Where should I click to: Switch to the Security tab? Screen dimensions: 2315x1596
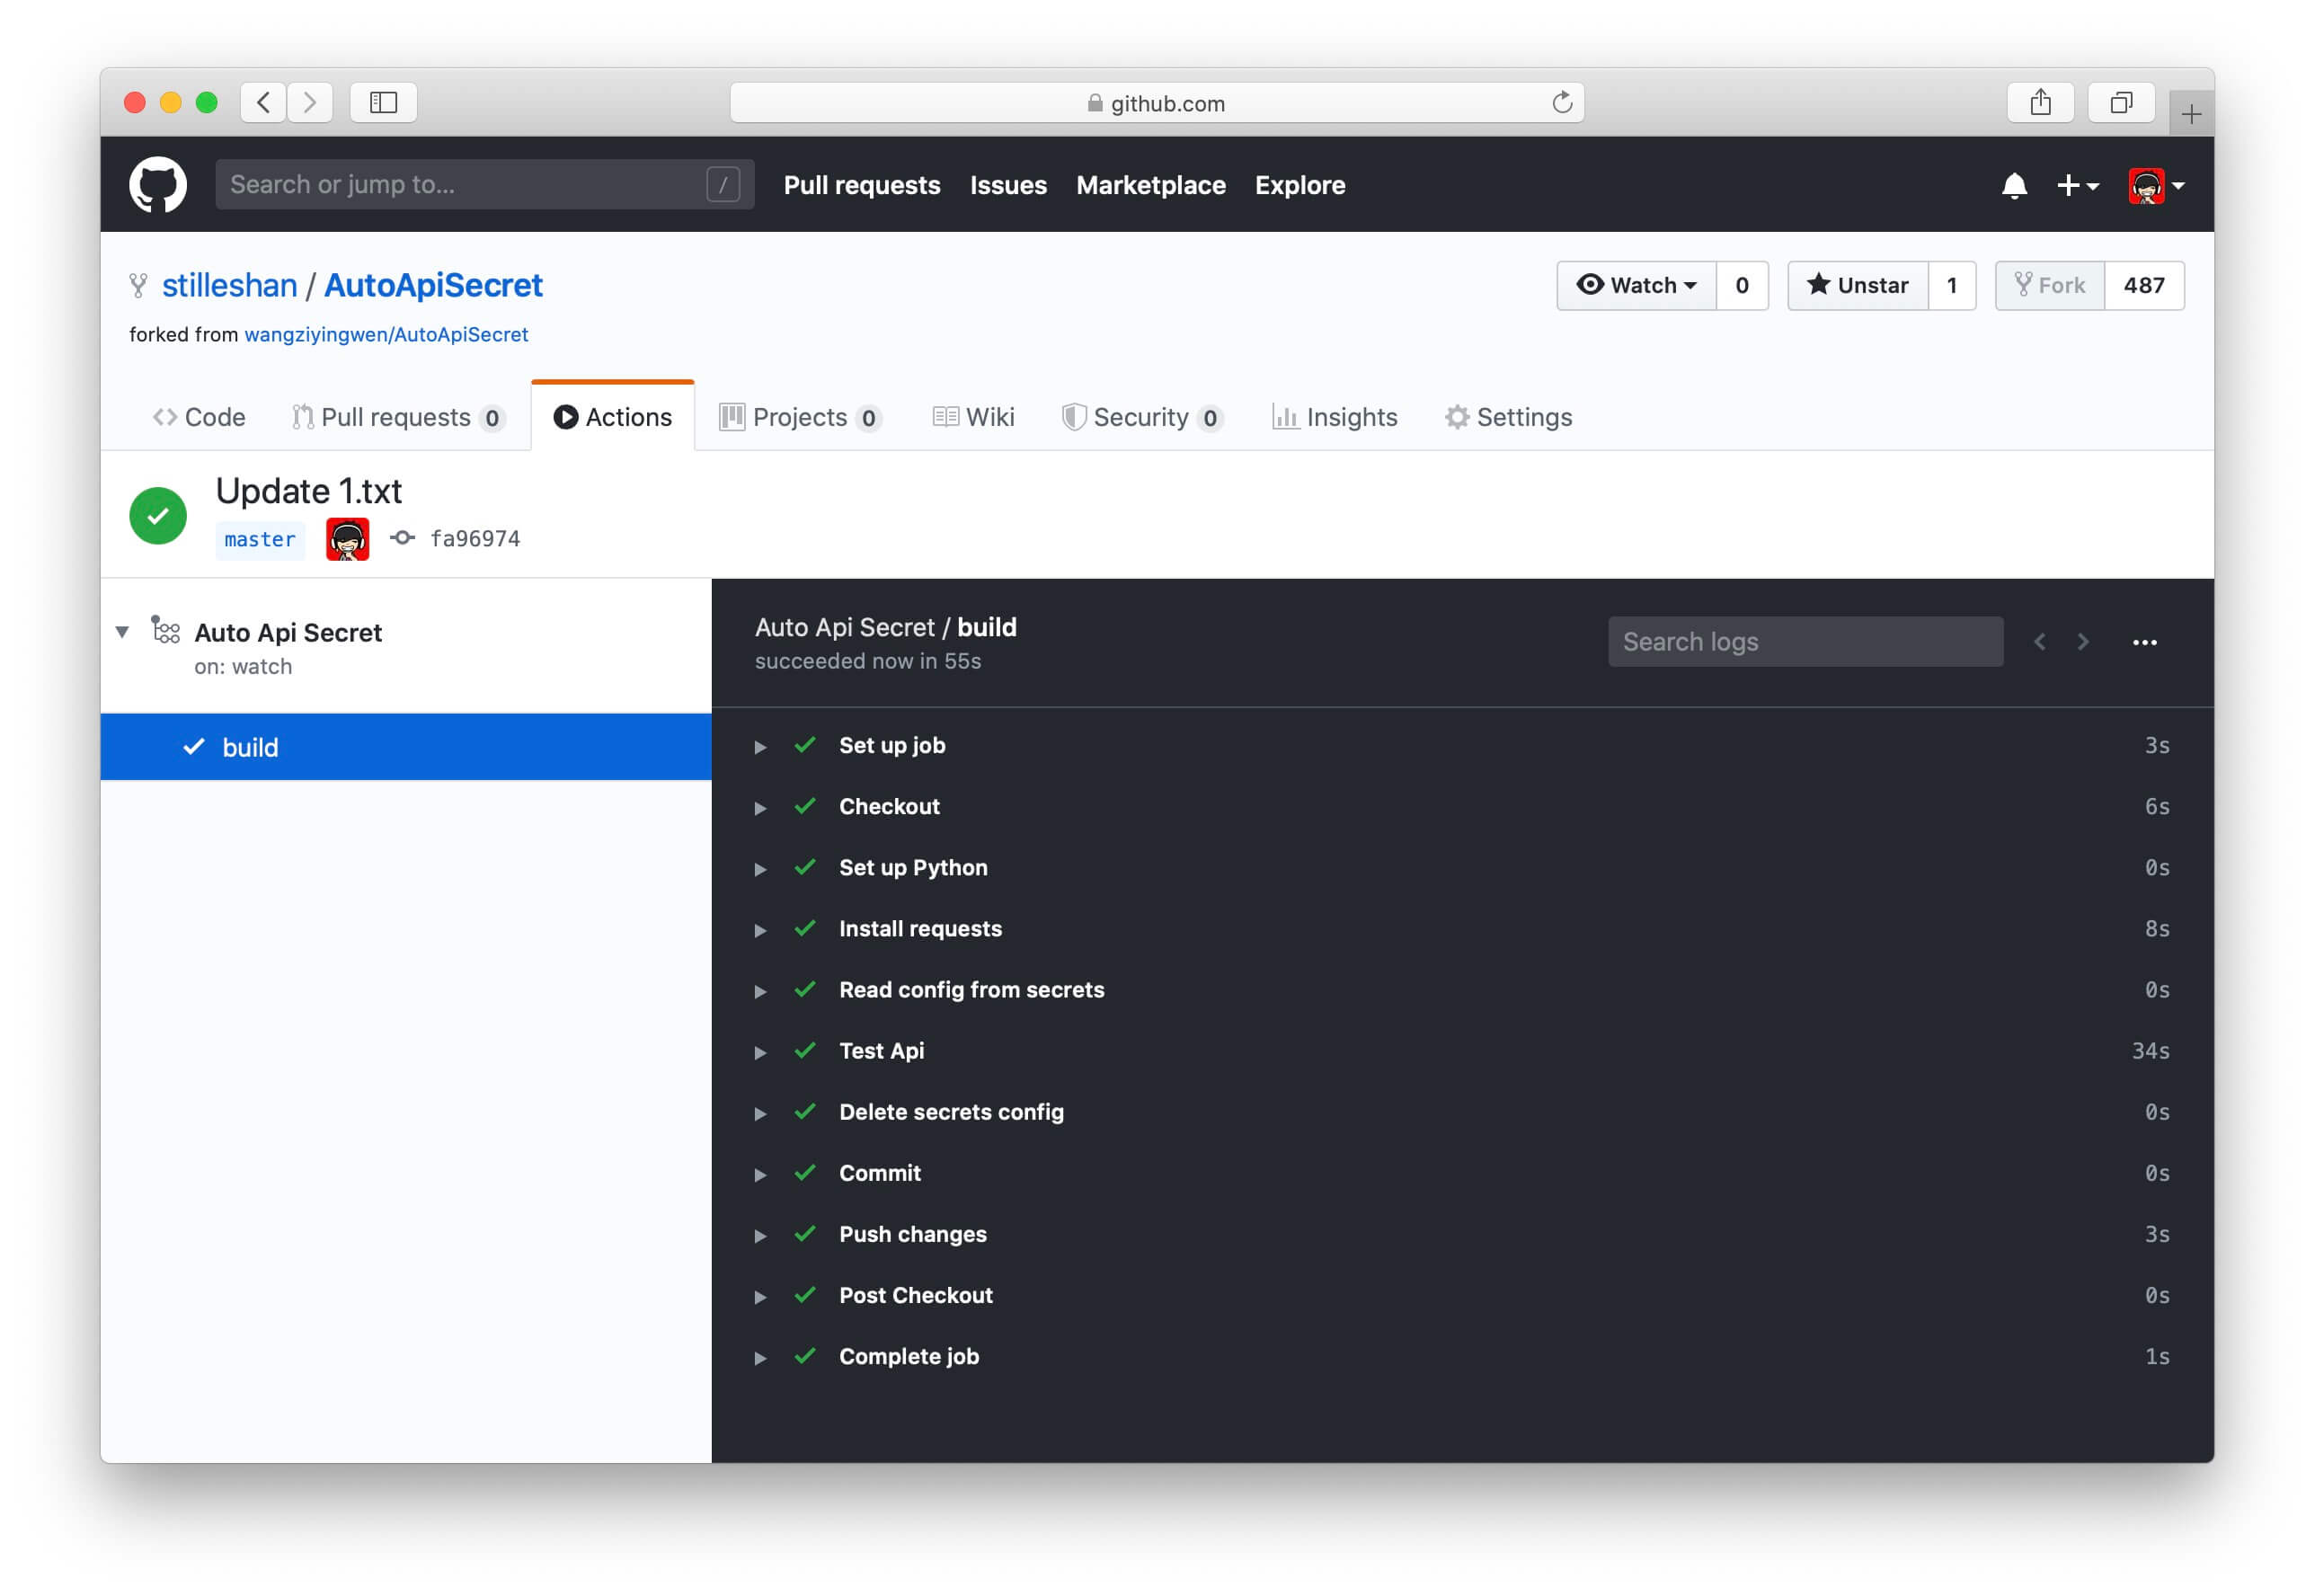1141,417
